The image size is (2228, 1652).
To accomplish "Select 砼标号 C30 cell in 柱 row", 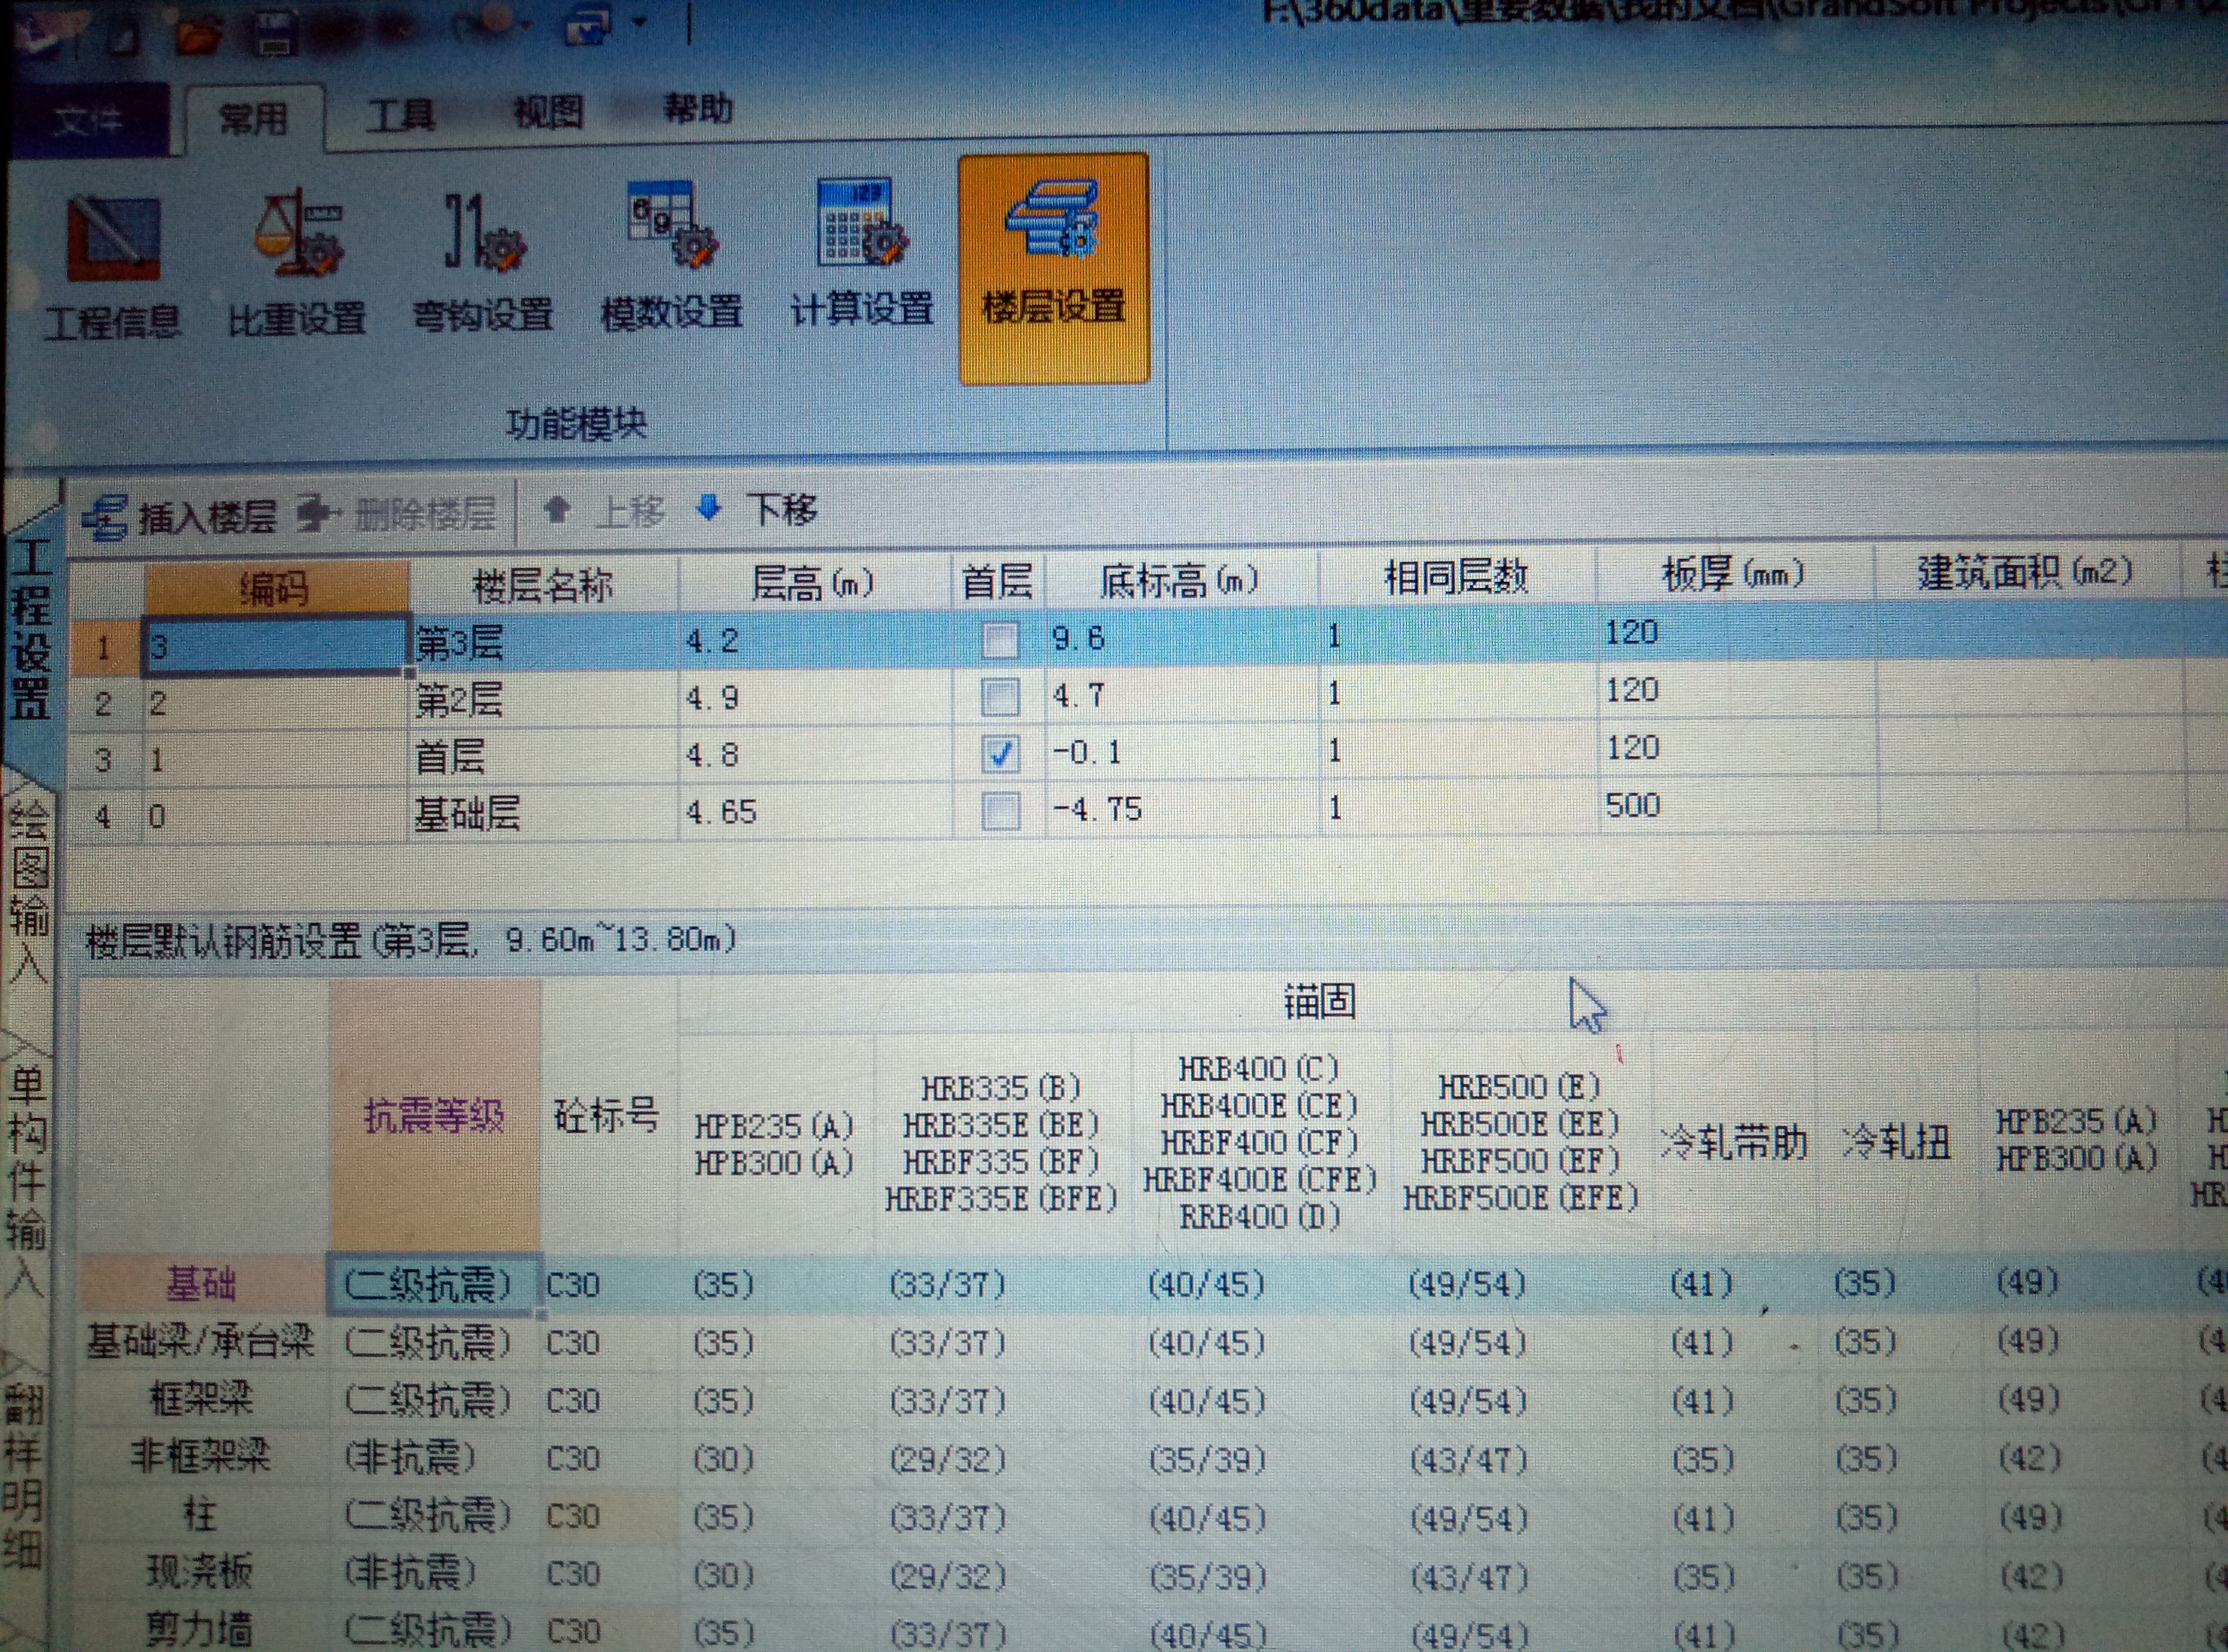I will click(608, 1516).
